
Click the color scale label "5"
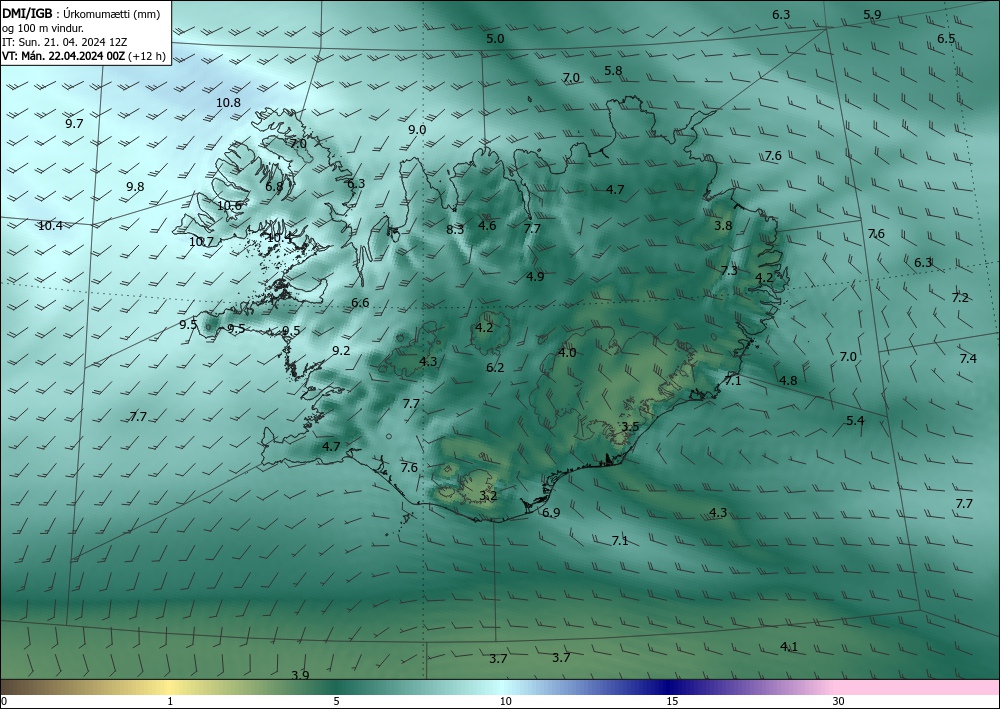pos(336,701)
